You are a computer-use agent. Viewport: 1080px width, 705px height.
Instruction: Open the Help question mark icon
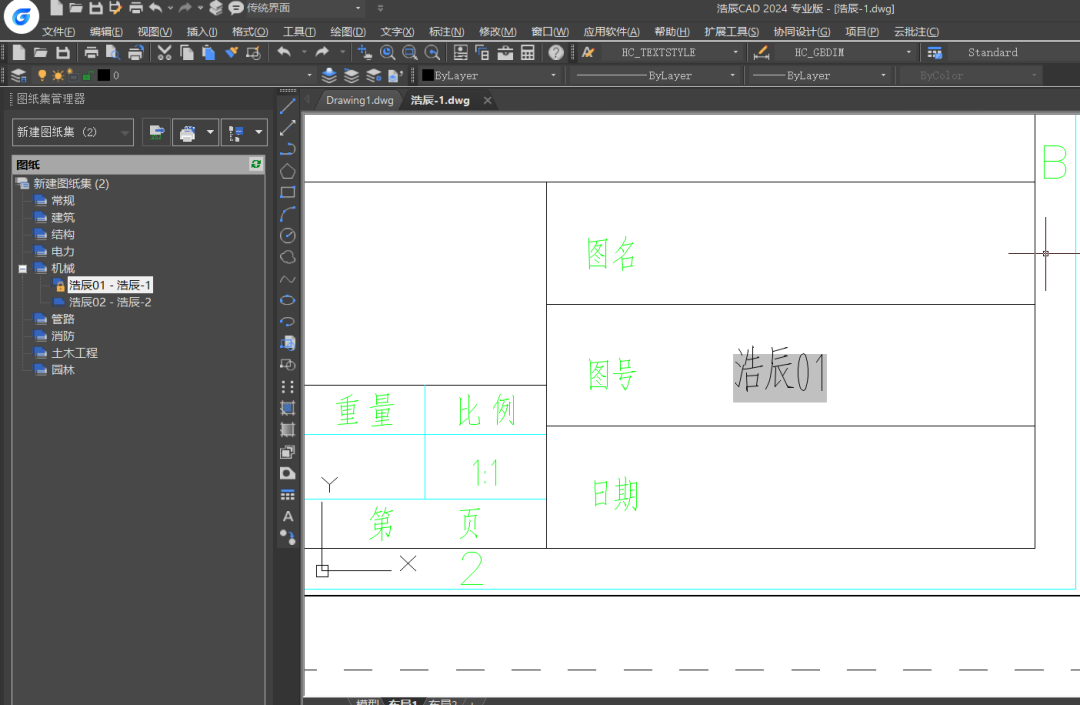click(x=556, y=52)
